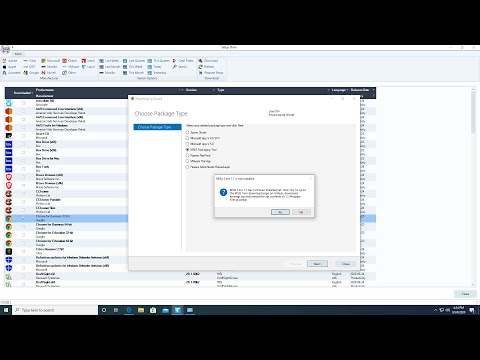
Task: Open File Explorer from taskbar
Action: click(141, 310)
